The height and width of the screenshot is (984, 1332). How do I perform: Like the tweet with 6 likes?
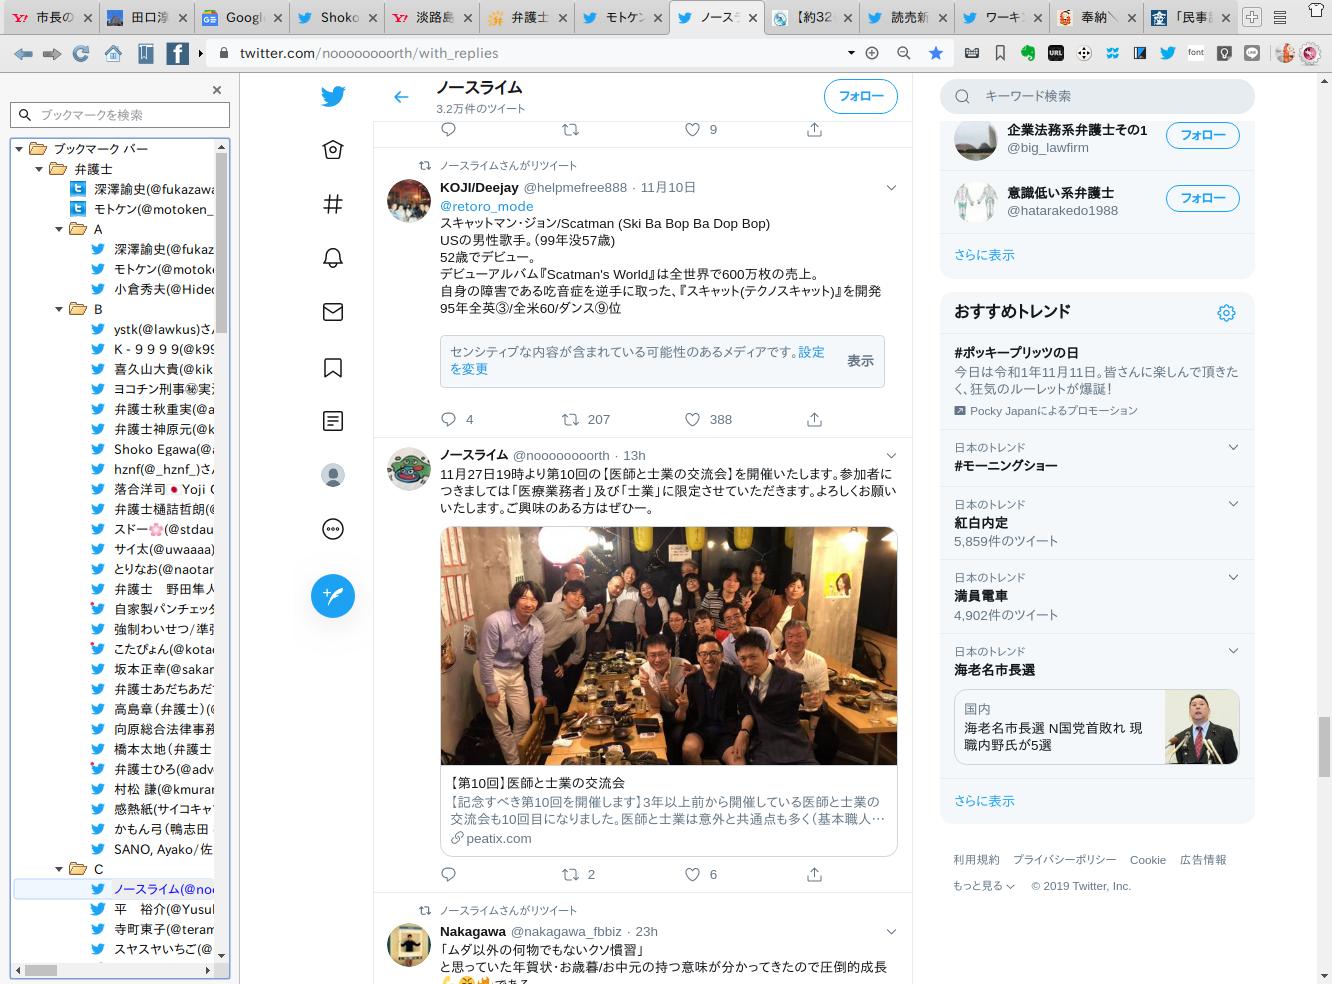pyautogui.click(x=692, y=875)
